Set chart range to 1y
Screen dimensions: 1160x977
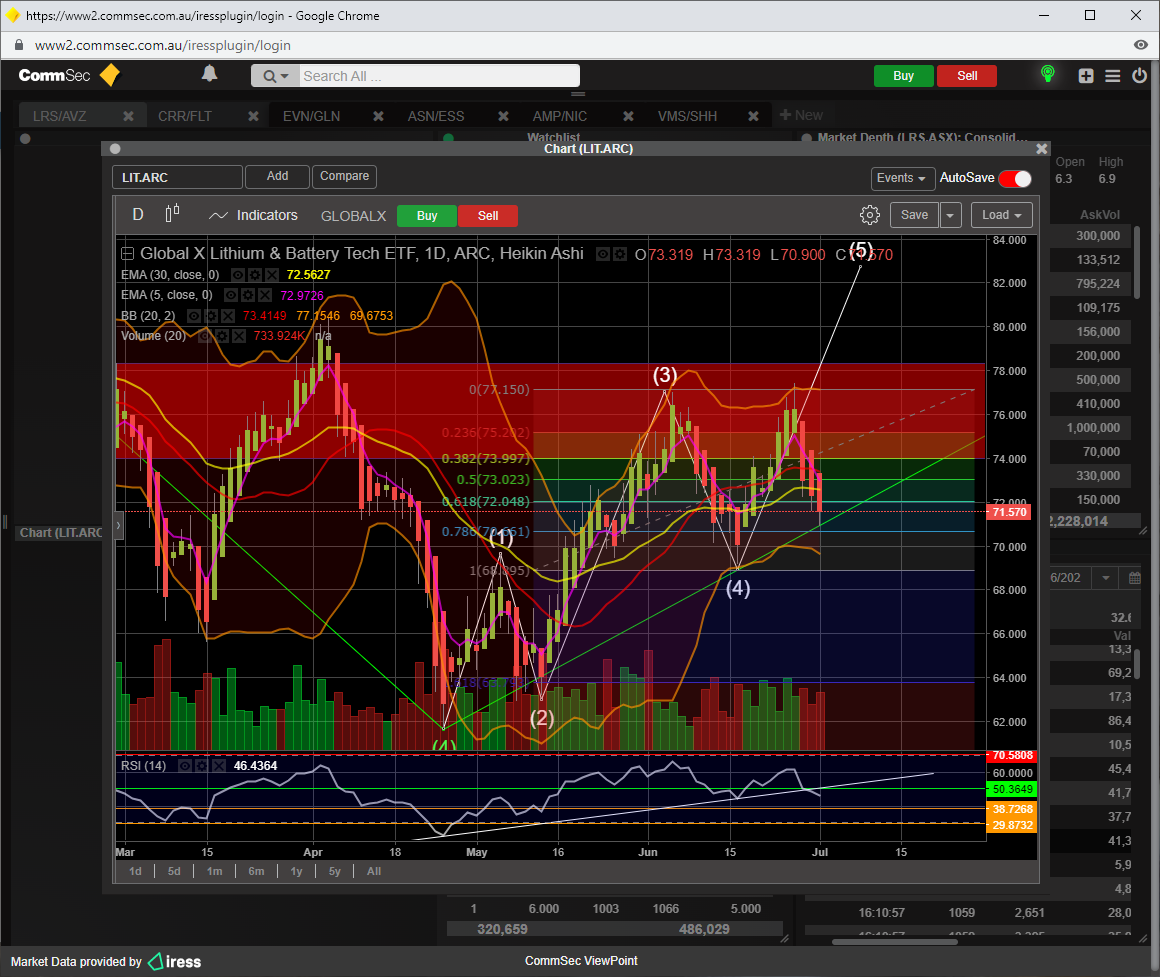click(297, 872)
